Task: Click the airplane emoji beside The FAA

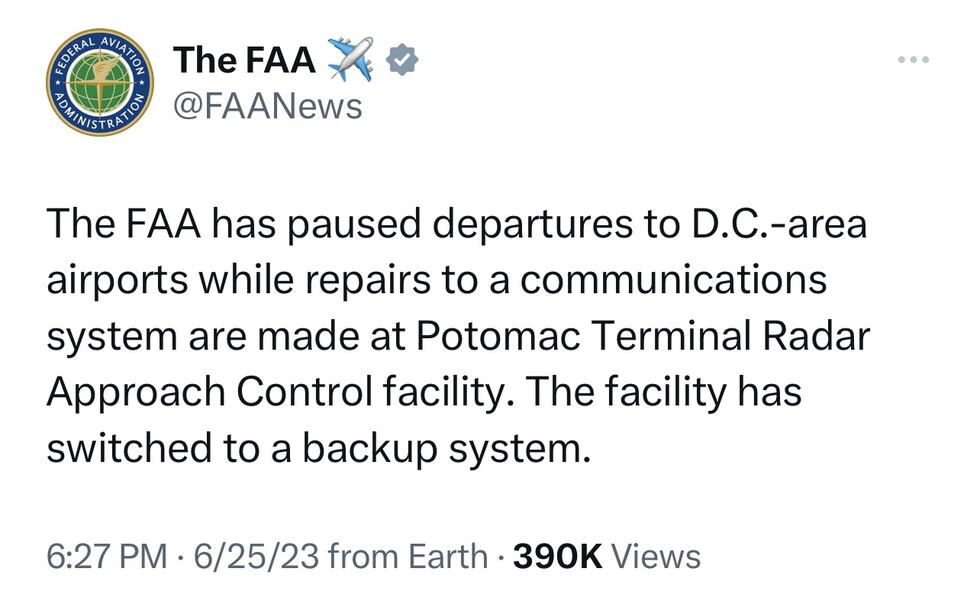Action: coord(348,59)
